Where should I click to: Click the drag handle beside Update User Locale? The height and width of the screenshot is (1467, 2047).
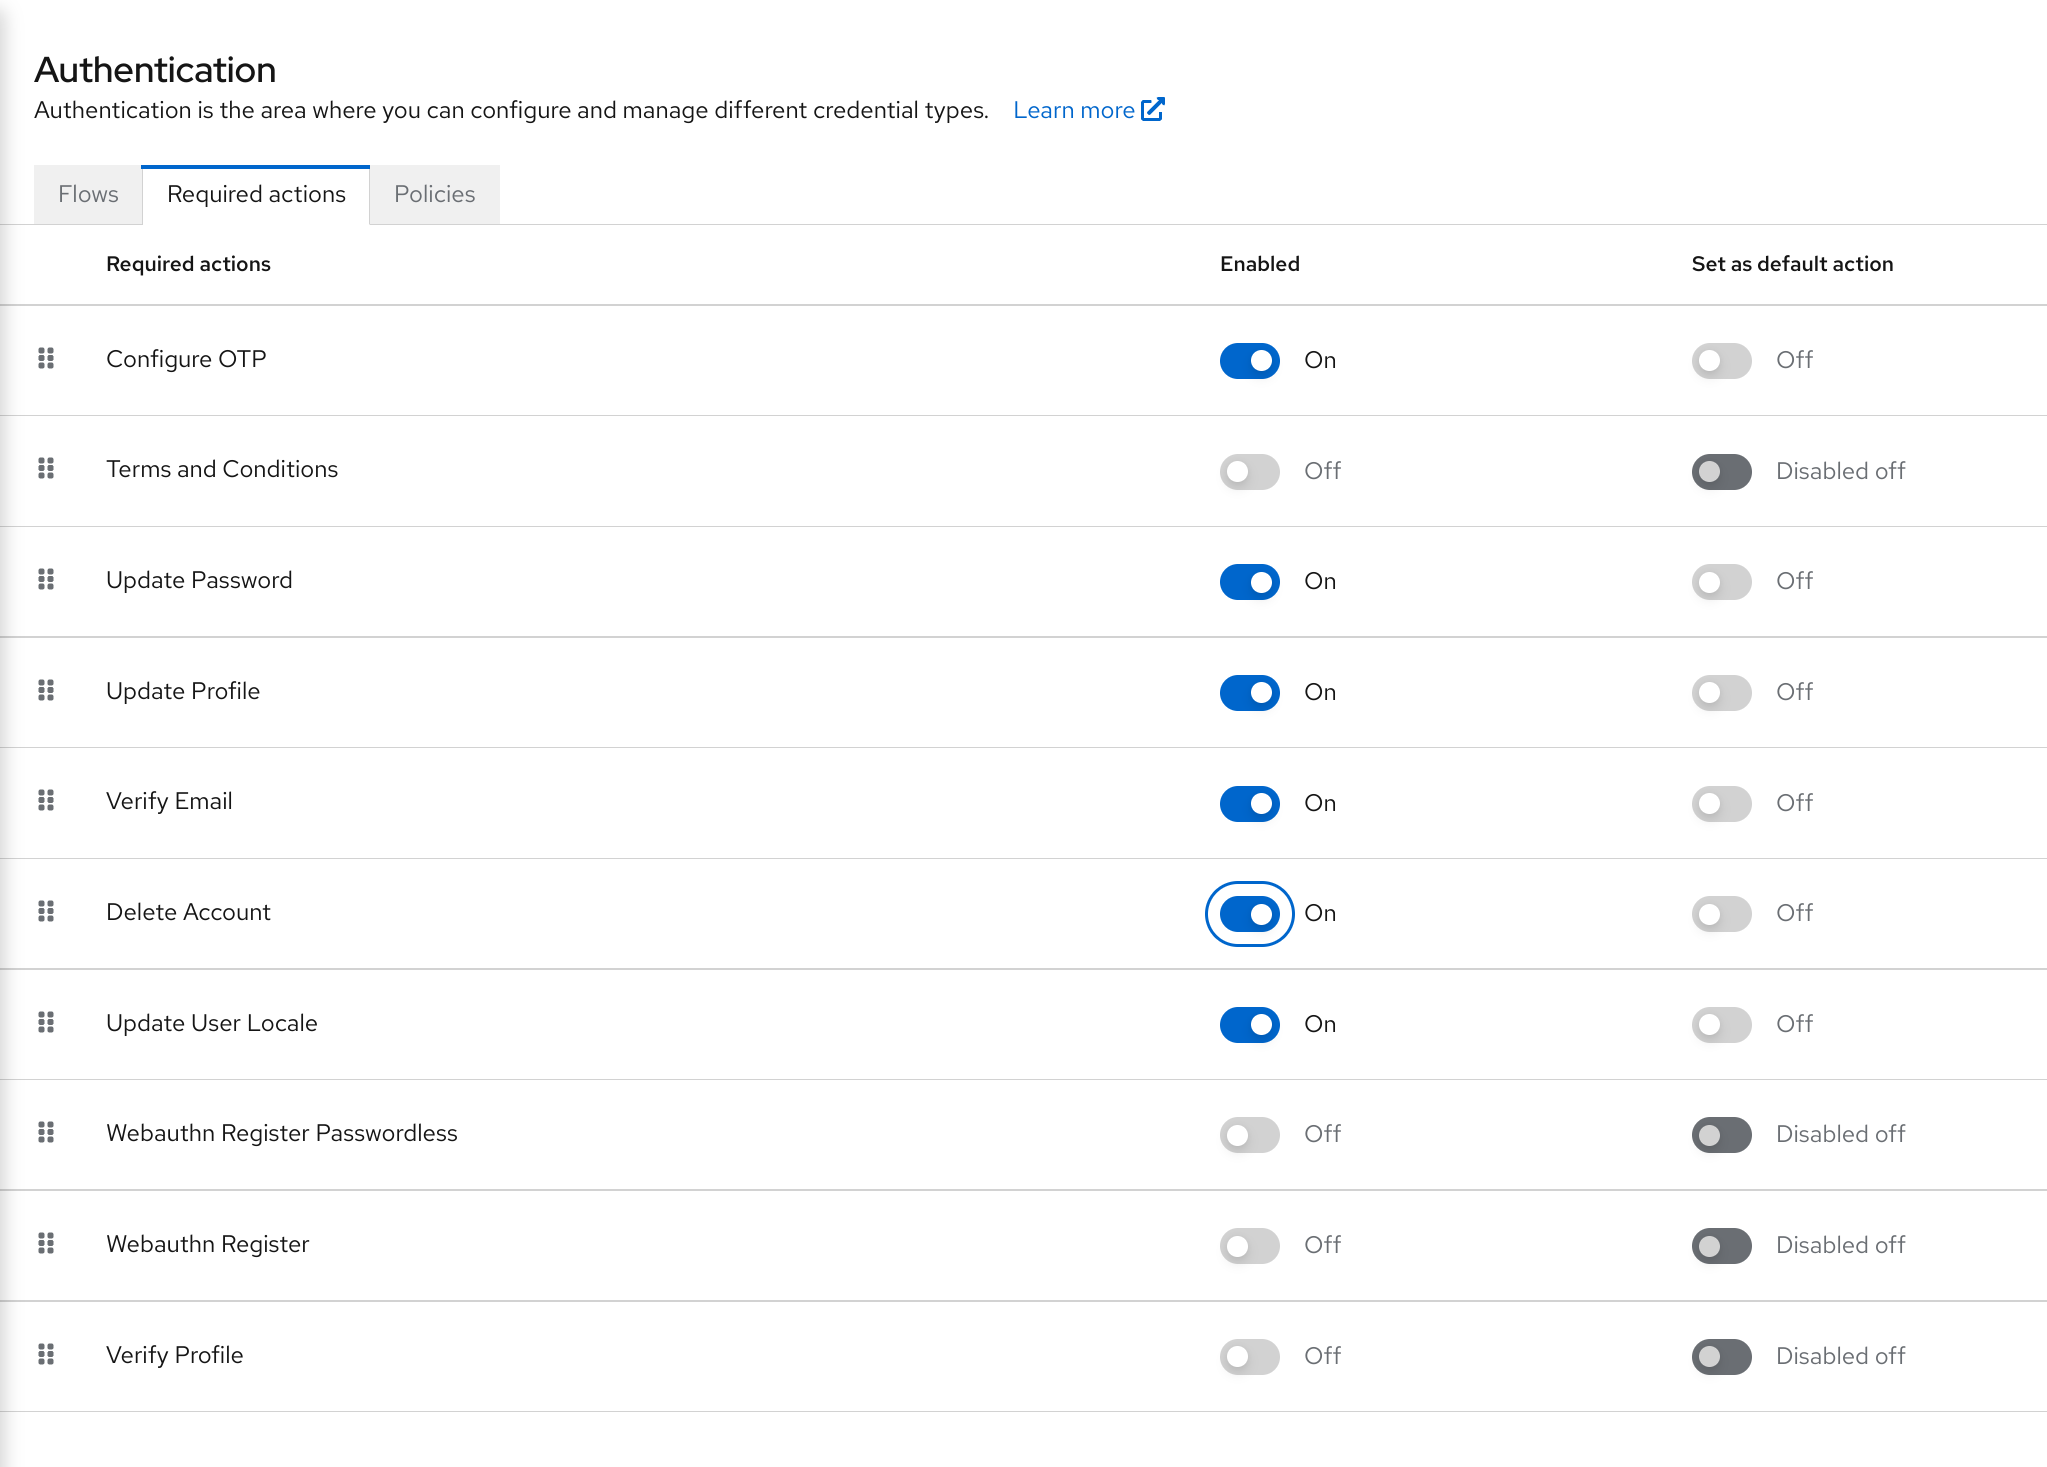point(45,1023)
